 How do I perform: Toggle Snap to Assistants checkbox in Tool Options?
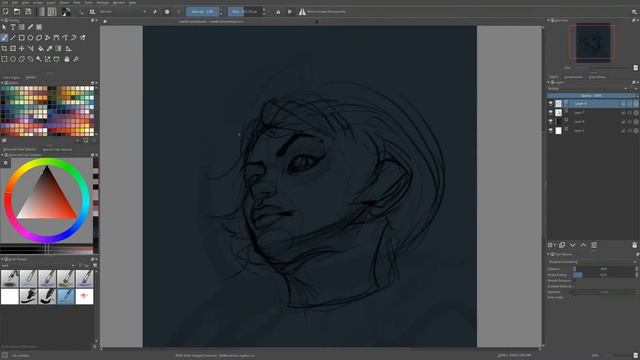tap(574, 297)
